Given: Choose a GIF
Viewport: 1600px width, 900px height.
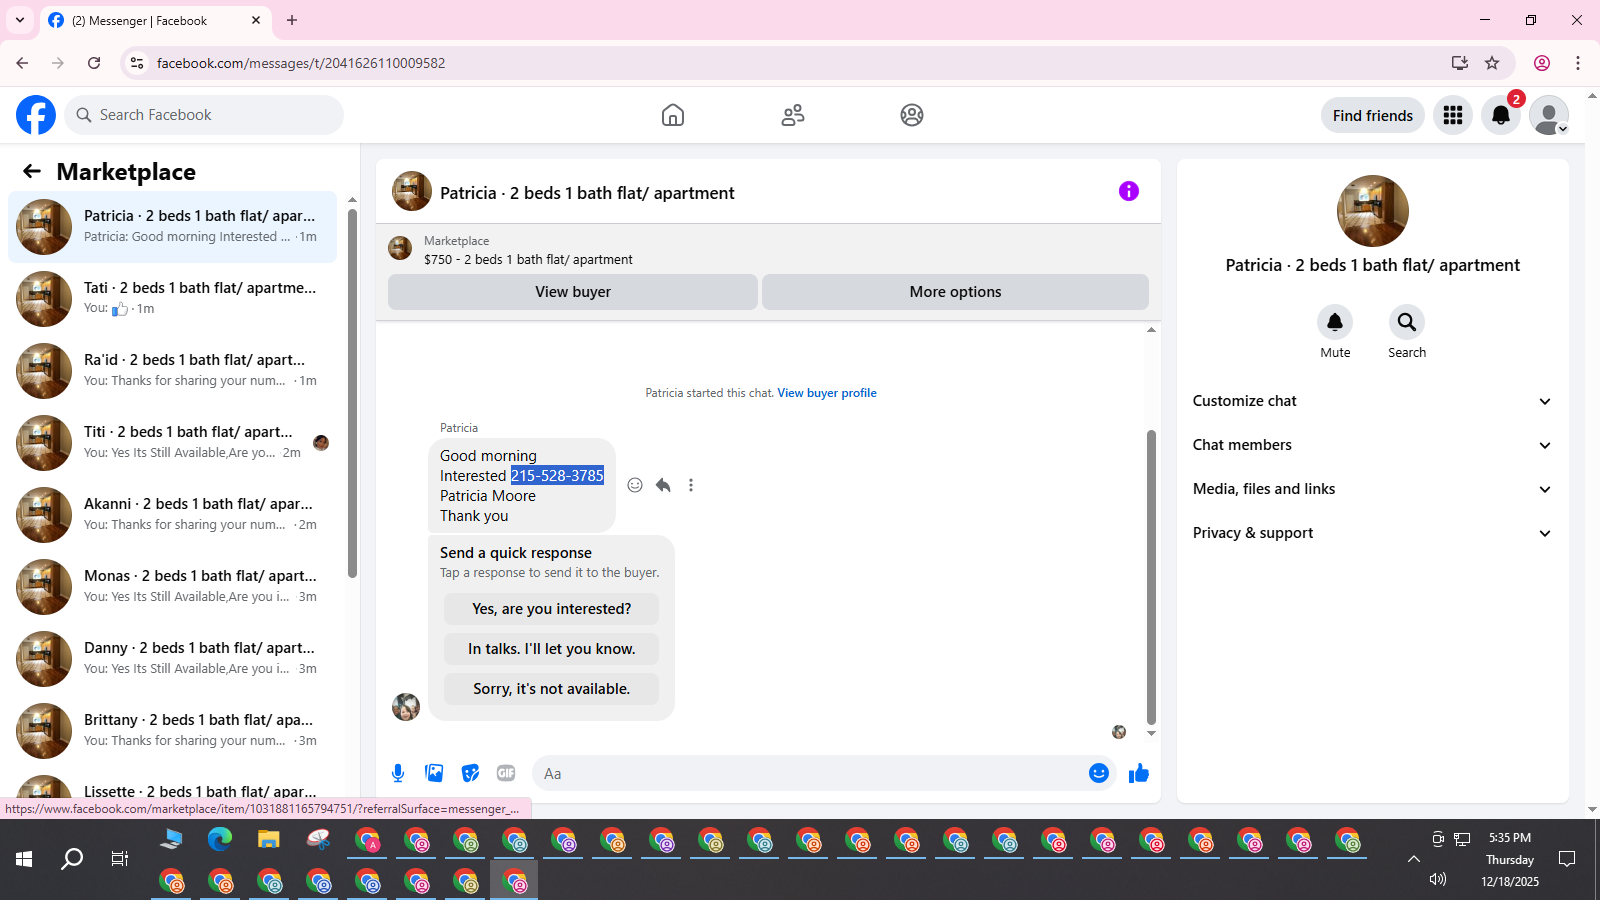Looking at the screenshot, I should coord(506,773).
